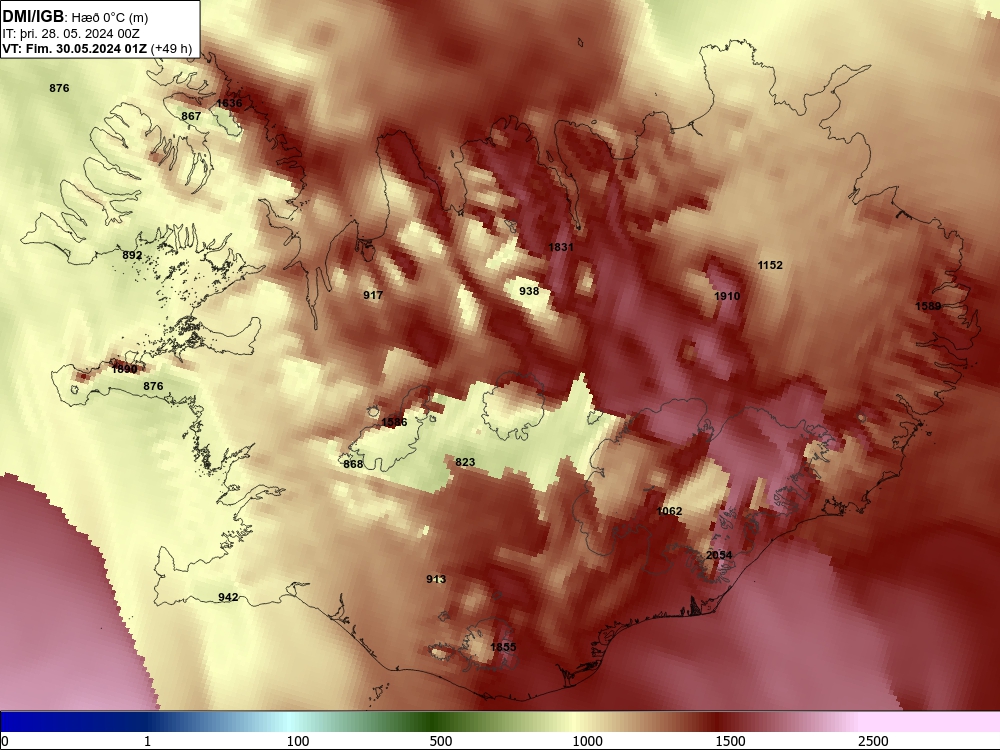
Task: Select the IT: þri. 28. 05. 2024 00Z line
Action: (x=71, y=34)
